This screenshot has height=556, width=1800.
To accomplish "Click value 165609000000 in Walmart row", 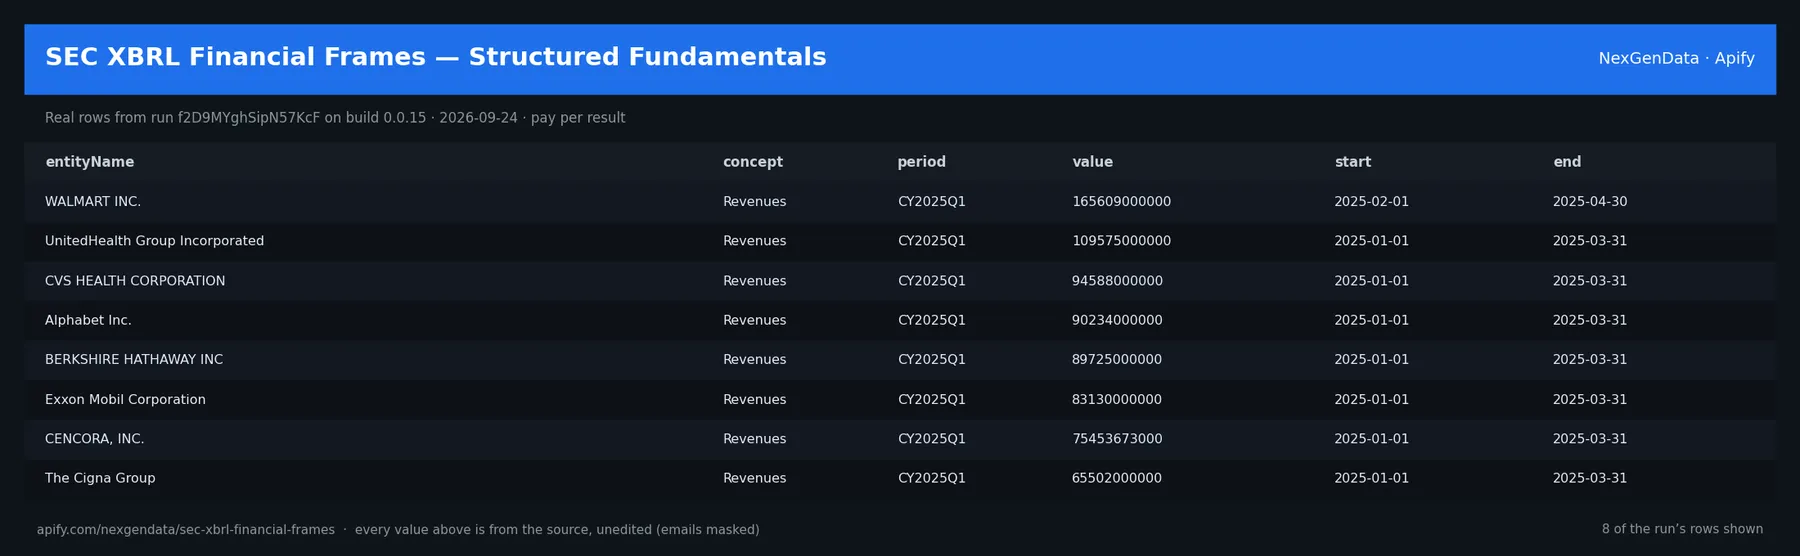I will coord(1121,202).
